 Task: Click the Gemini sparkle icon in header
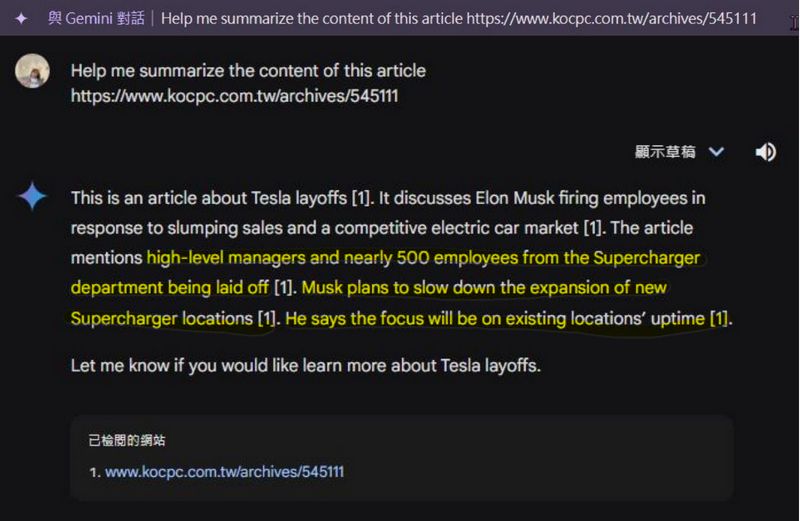(21, 19)
